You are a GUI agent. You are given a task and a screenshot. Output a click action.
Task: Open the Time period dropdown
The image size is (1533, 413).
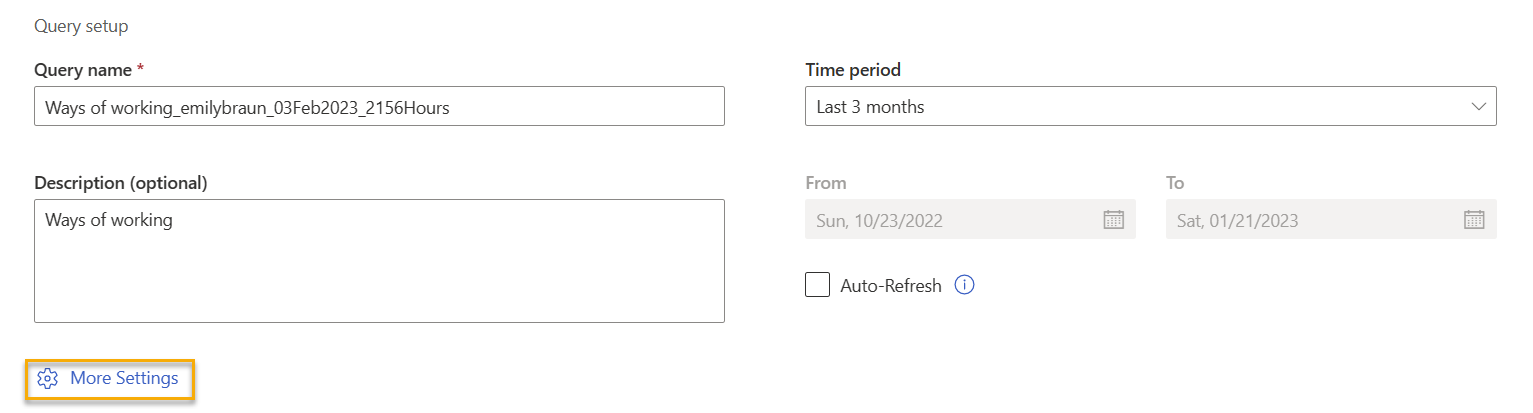click(1150, 107)
